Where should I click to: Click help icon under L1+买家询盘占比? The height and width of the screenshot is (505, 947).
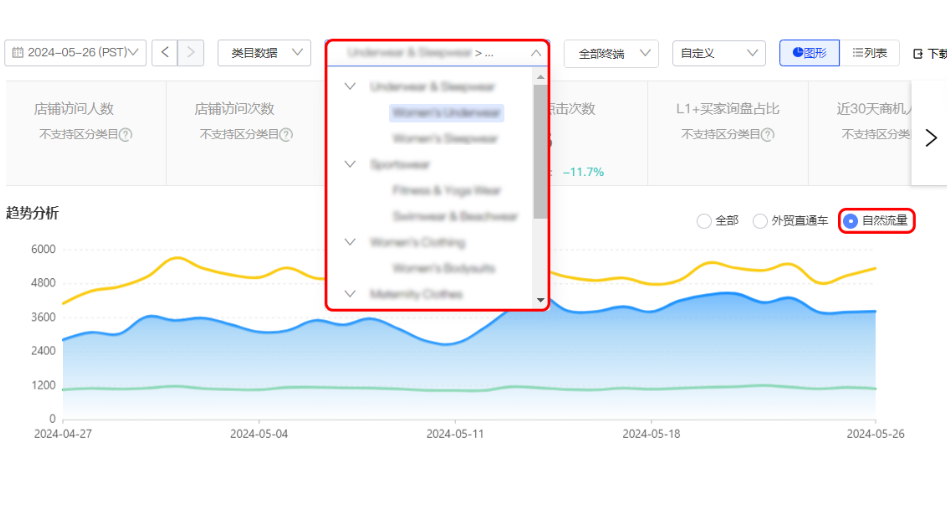(x=768, y=134)
